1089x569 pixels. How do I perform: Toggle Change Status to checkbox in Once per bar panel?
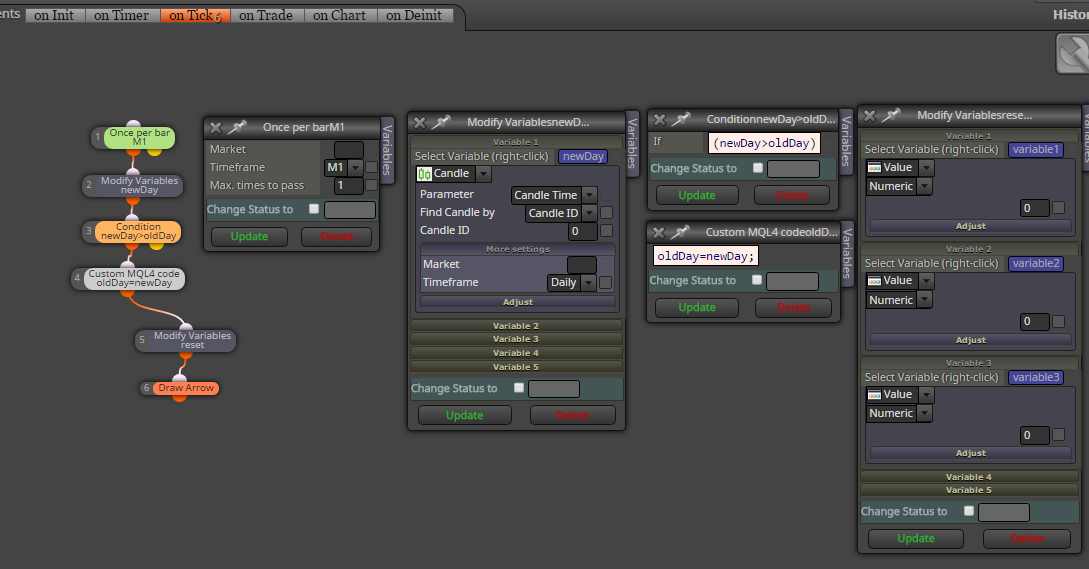point(314,209)
